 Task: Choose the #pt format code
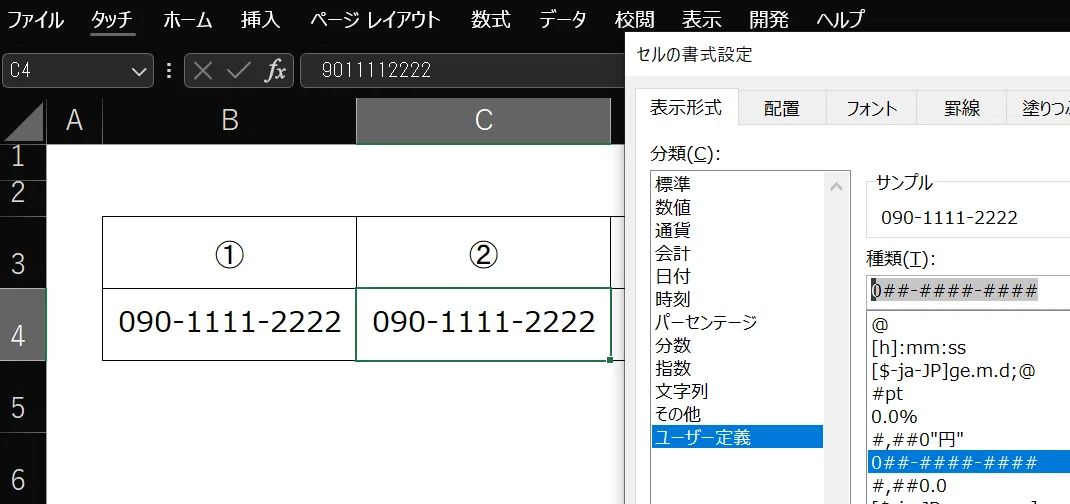tap(969, 394)
